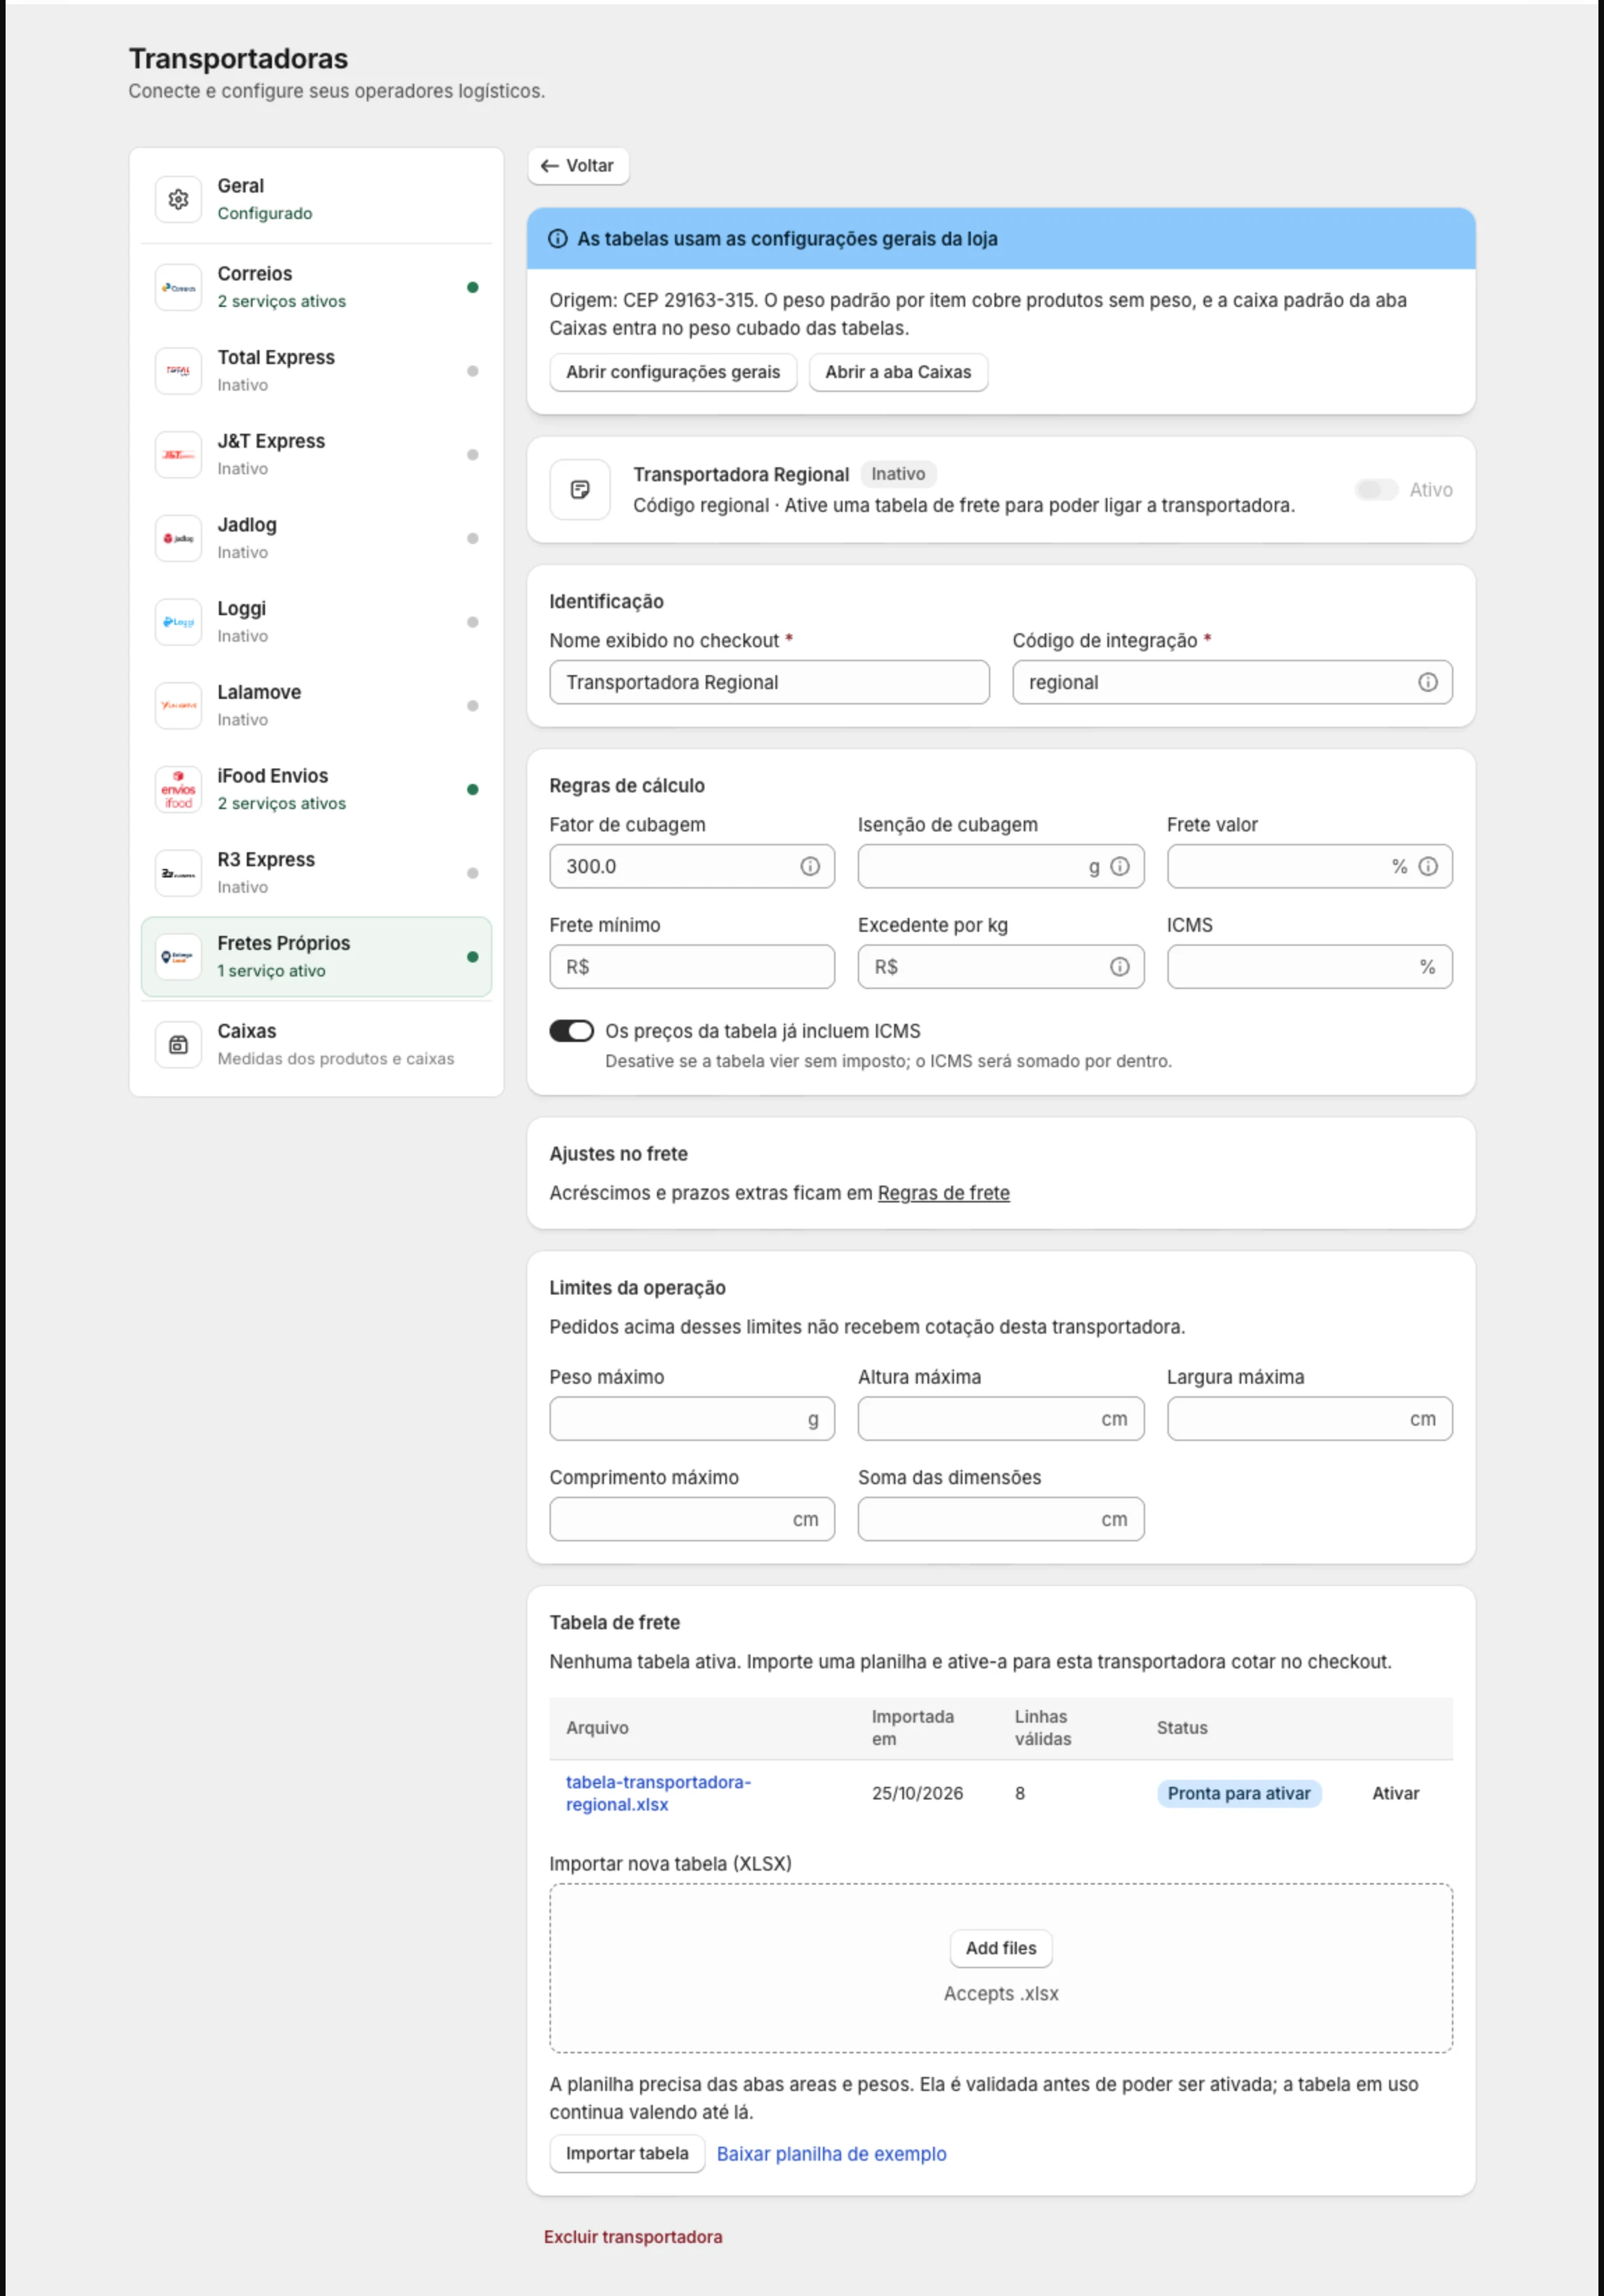Focus the Nome exibido no checkout field

point(769,682)
